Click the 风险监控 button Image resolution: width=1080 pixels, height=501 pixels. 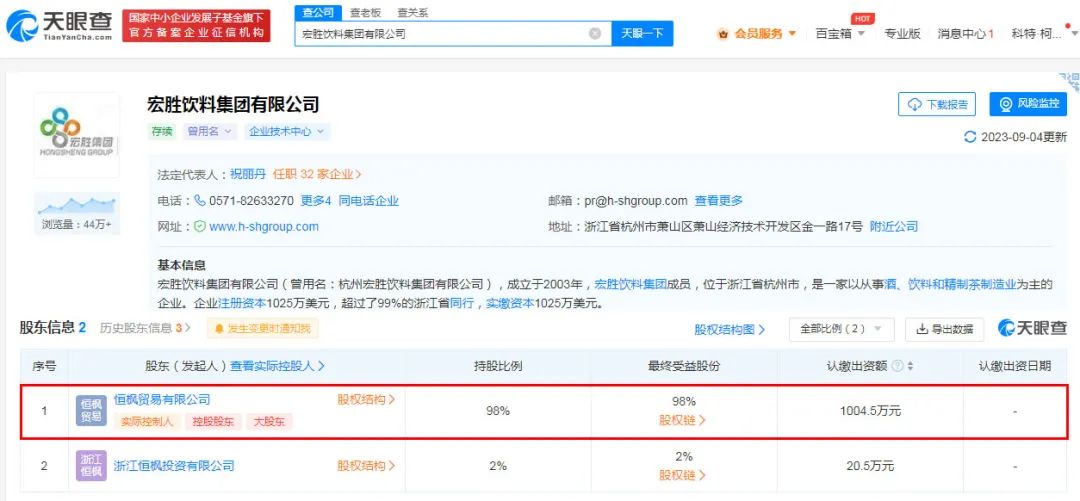point(1028,104)
